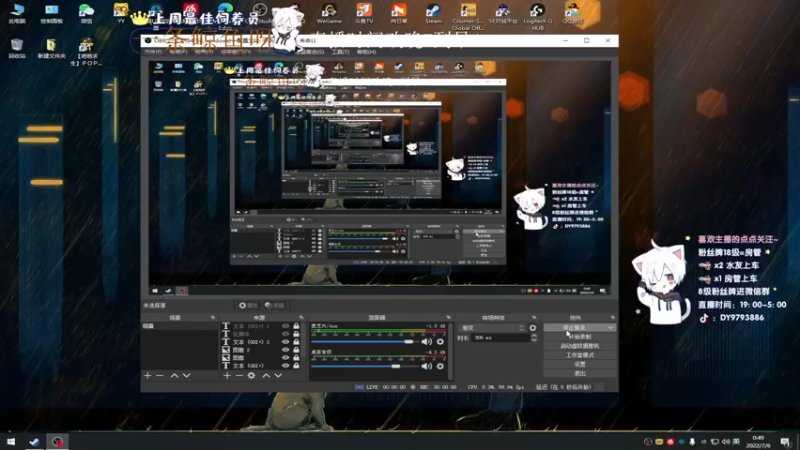The image size is (800, 450).
Task: Open 帮助(H) menu
Action: pyautogui.click(x=366, y=52)
